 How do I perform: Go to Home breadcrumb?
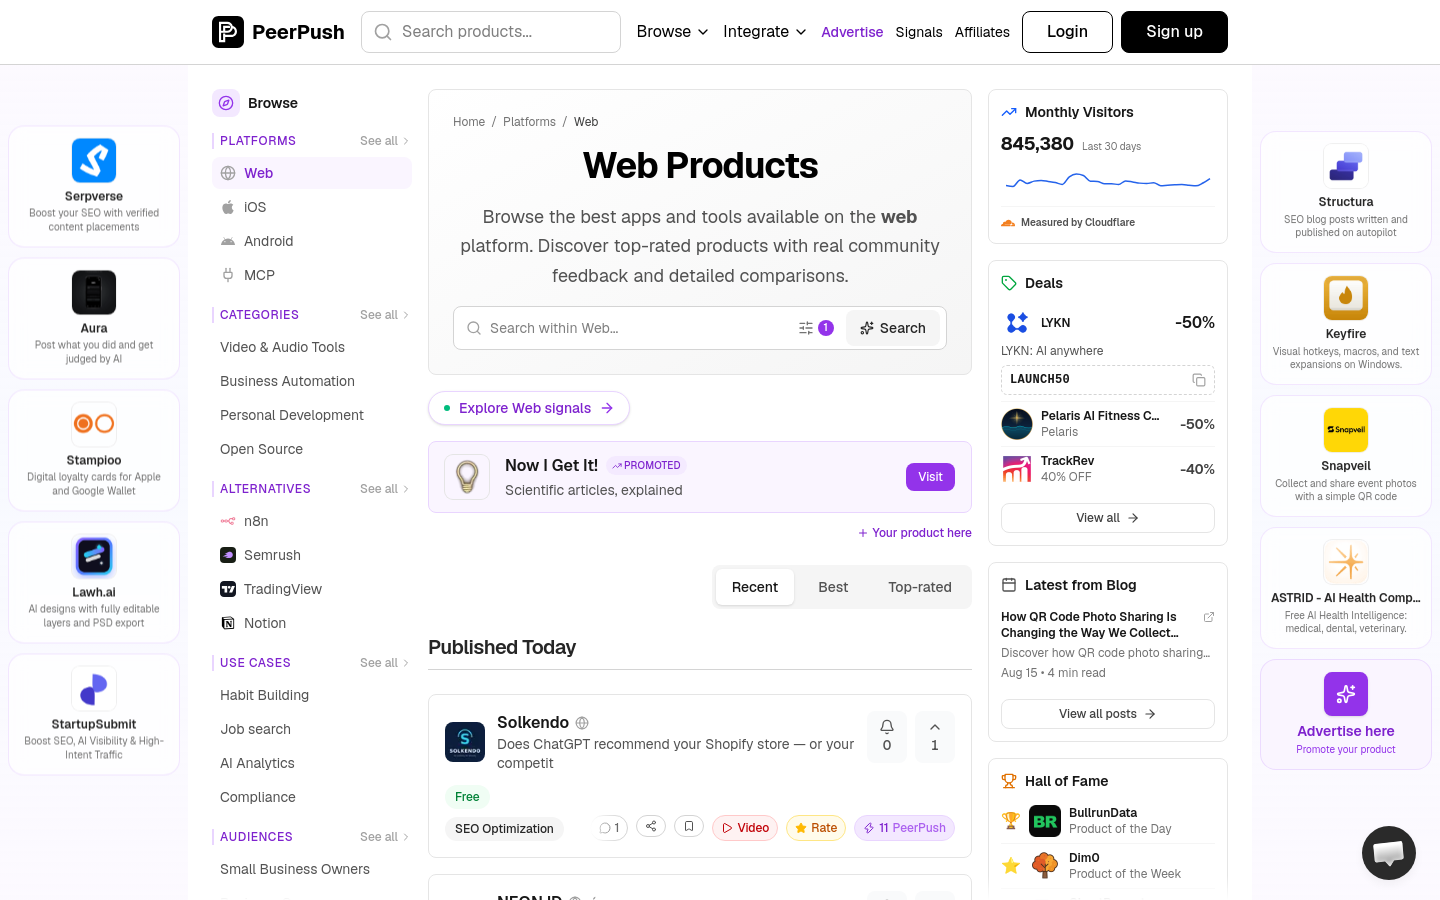pos(469,122)
